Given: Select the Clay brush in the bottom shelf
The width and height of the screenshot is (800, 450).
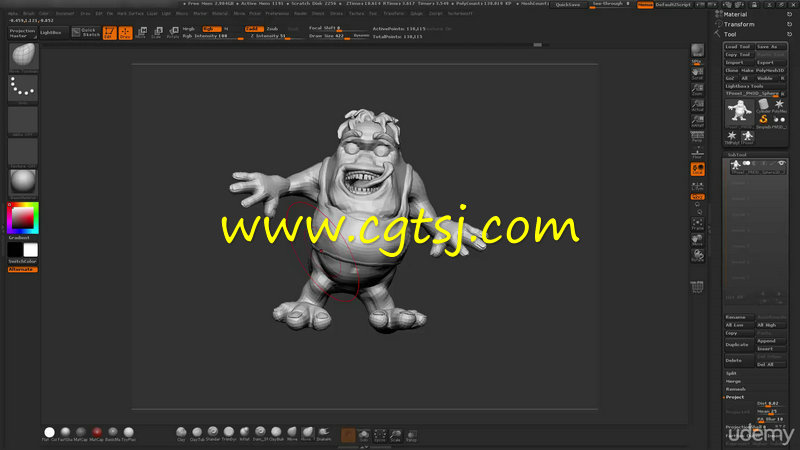Looking at the screenshot, I should point(181,433).
